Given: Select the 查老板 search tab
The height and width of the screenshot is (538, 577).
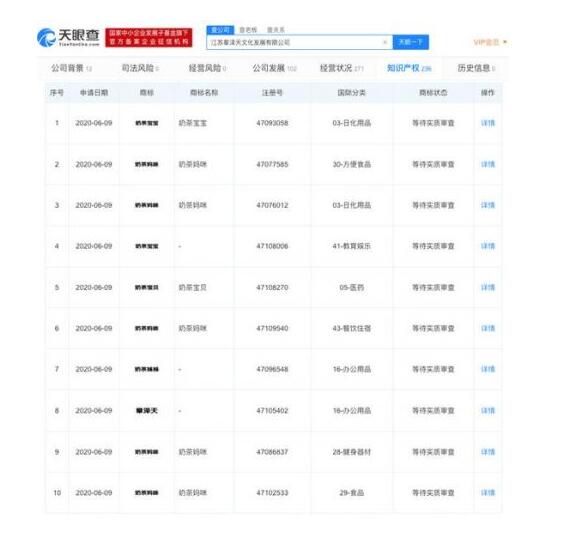Looking at the screenshot, I should click(248, 30).
